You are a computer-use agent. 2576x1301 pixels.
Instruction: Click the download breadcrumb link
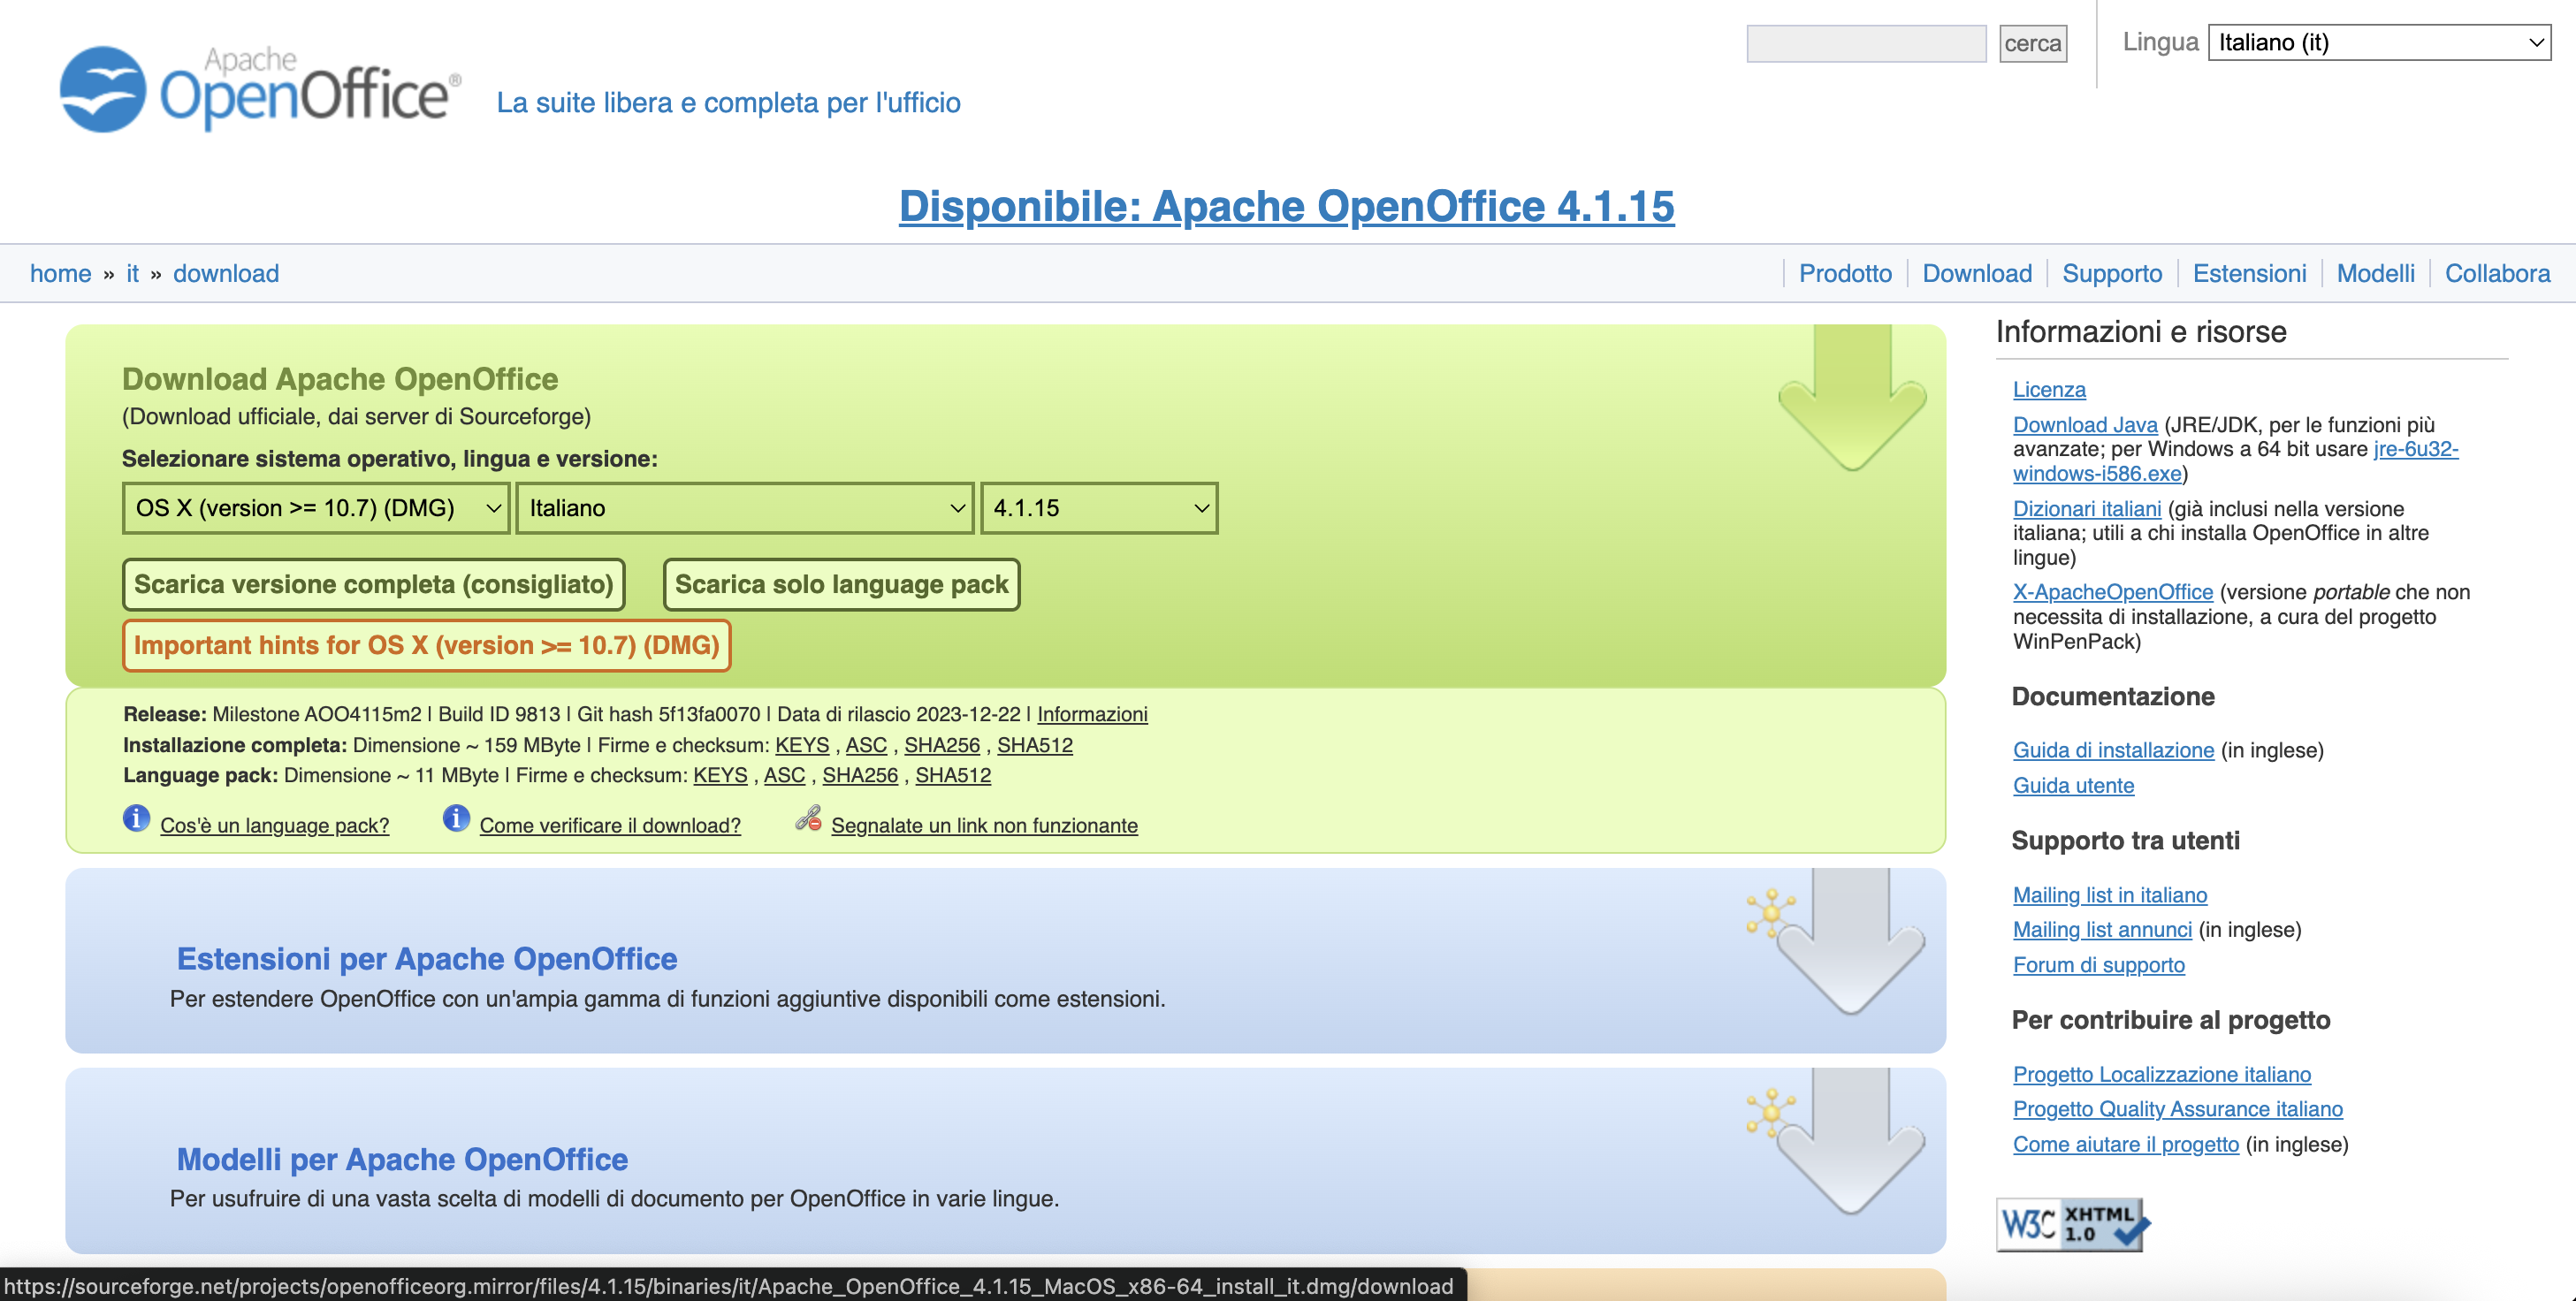click(x=226, y=273)
